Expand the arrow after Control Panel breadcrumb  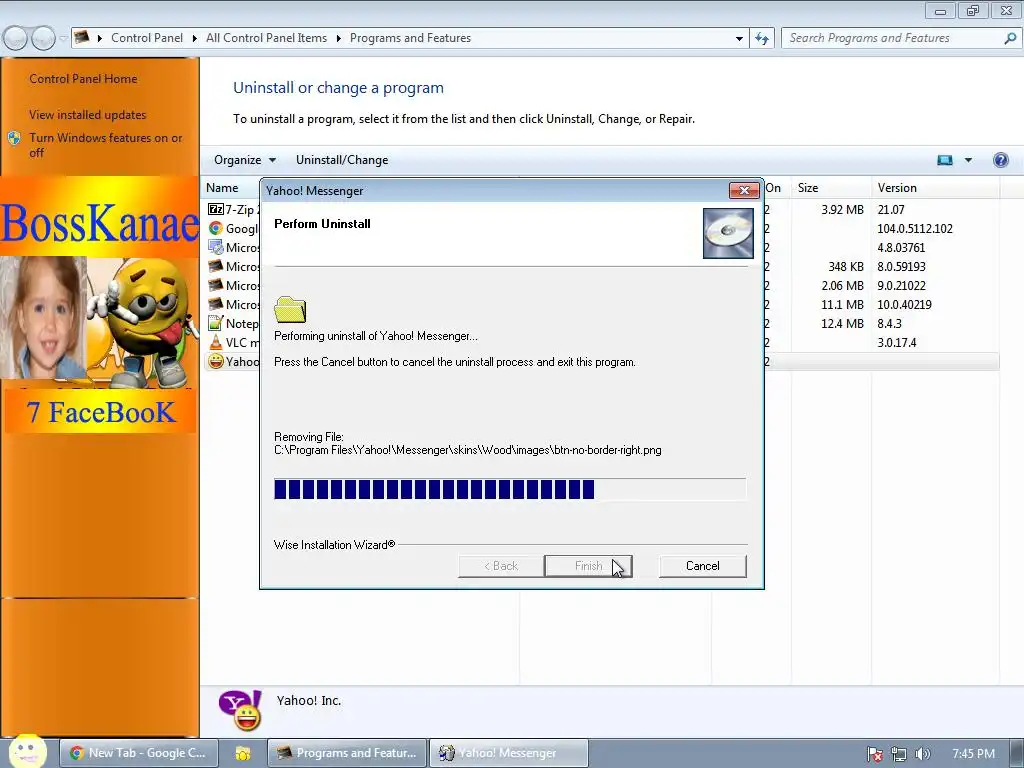pyautogui.click(x=195, y=39)
